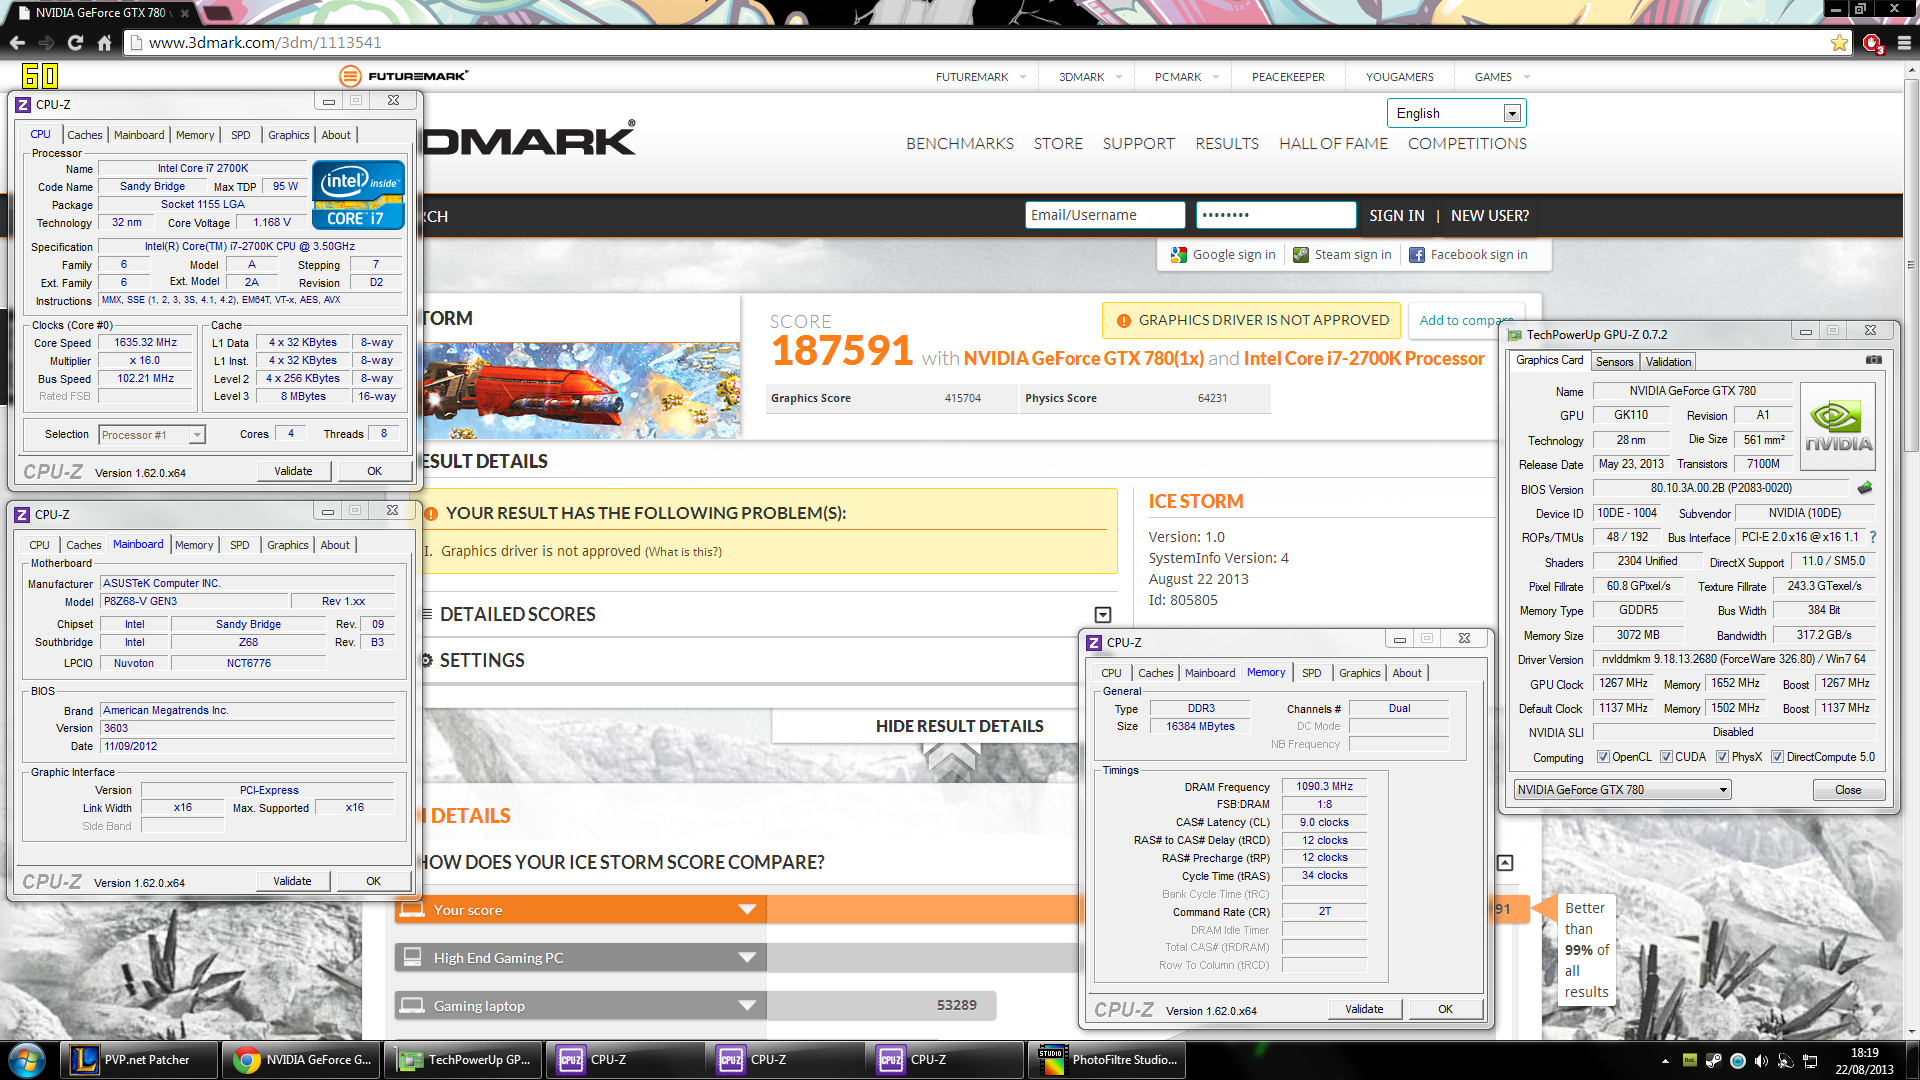The width and height of the screenshot is (1920, 1080).
Task: Open the BENCHMARKS menu item
Action: pos(960,144)
